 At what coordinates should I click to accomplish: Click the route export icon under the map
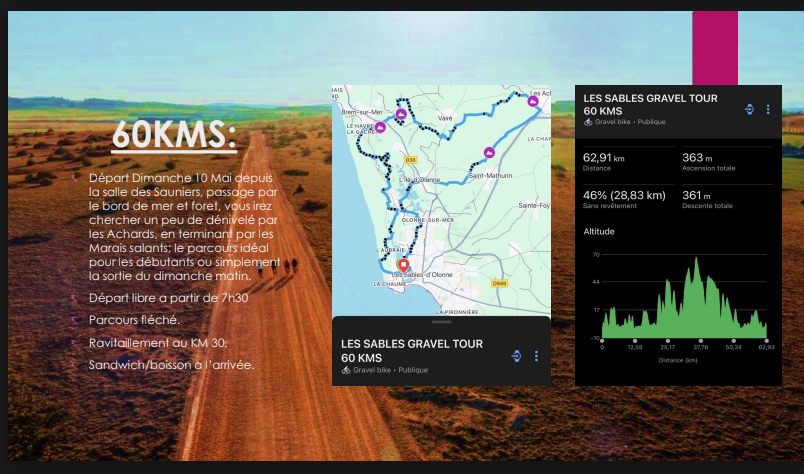[517, 356]
